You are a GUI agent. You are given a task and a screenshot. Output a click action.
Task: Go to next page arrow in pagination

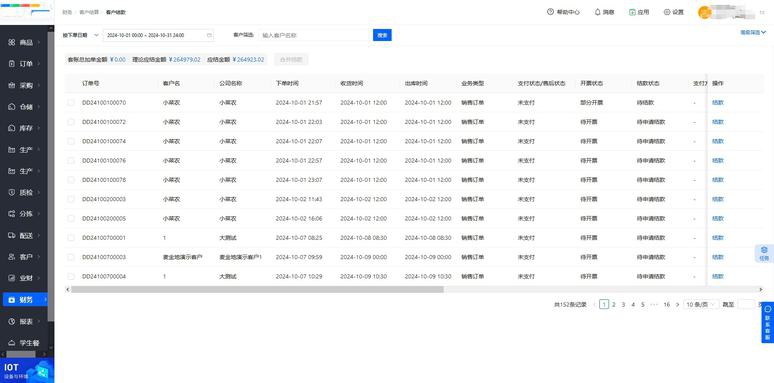coord(677,305)
